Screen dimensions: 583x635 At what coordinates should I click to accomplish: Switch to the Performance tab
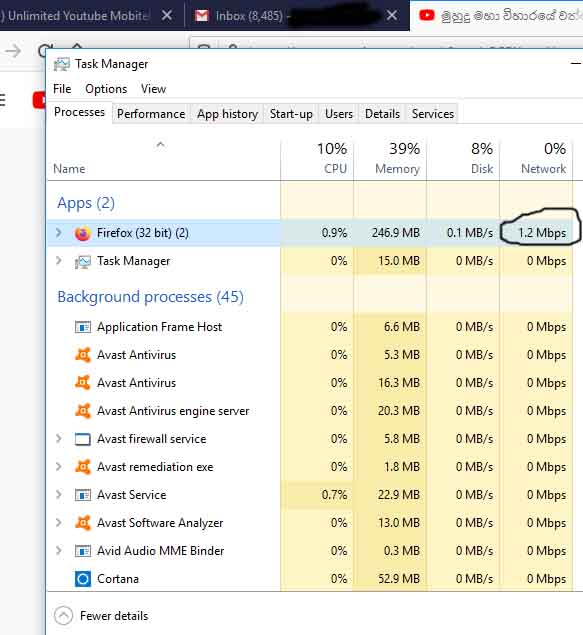pyautogui.click(x=151, y=114)
